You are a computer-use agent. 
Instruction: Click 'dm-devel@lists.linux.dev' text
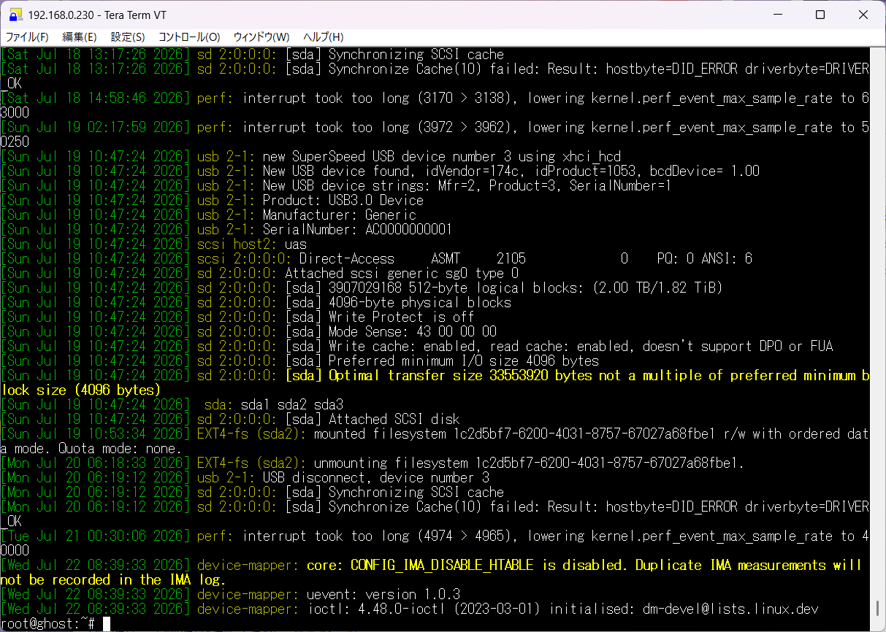pyautogui.click(x=730, y=609)
